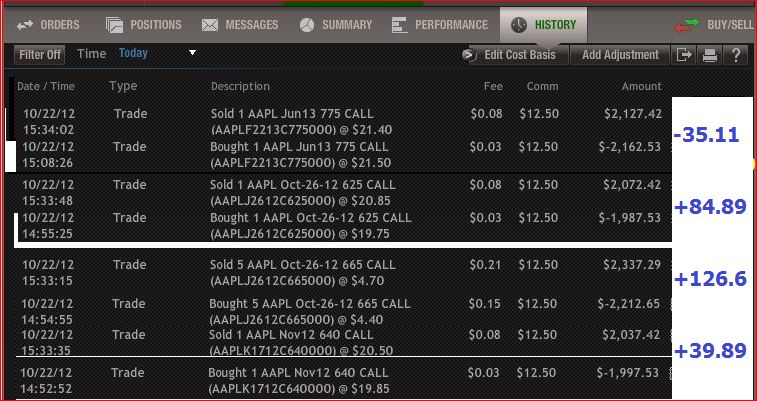Screen dimensions: 757x401
Task: Click the $0.15 fee cell
Action: tap(484, 304)
